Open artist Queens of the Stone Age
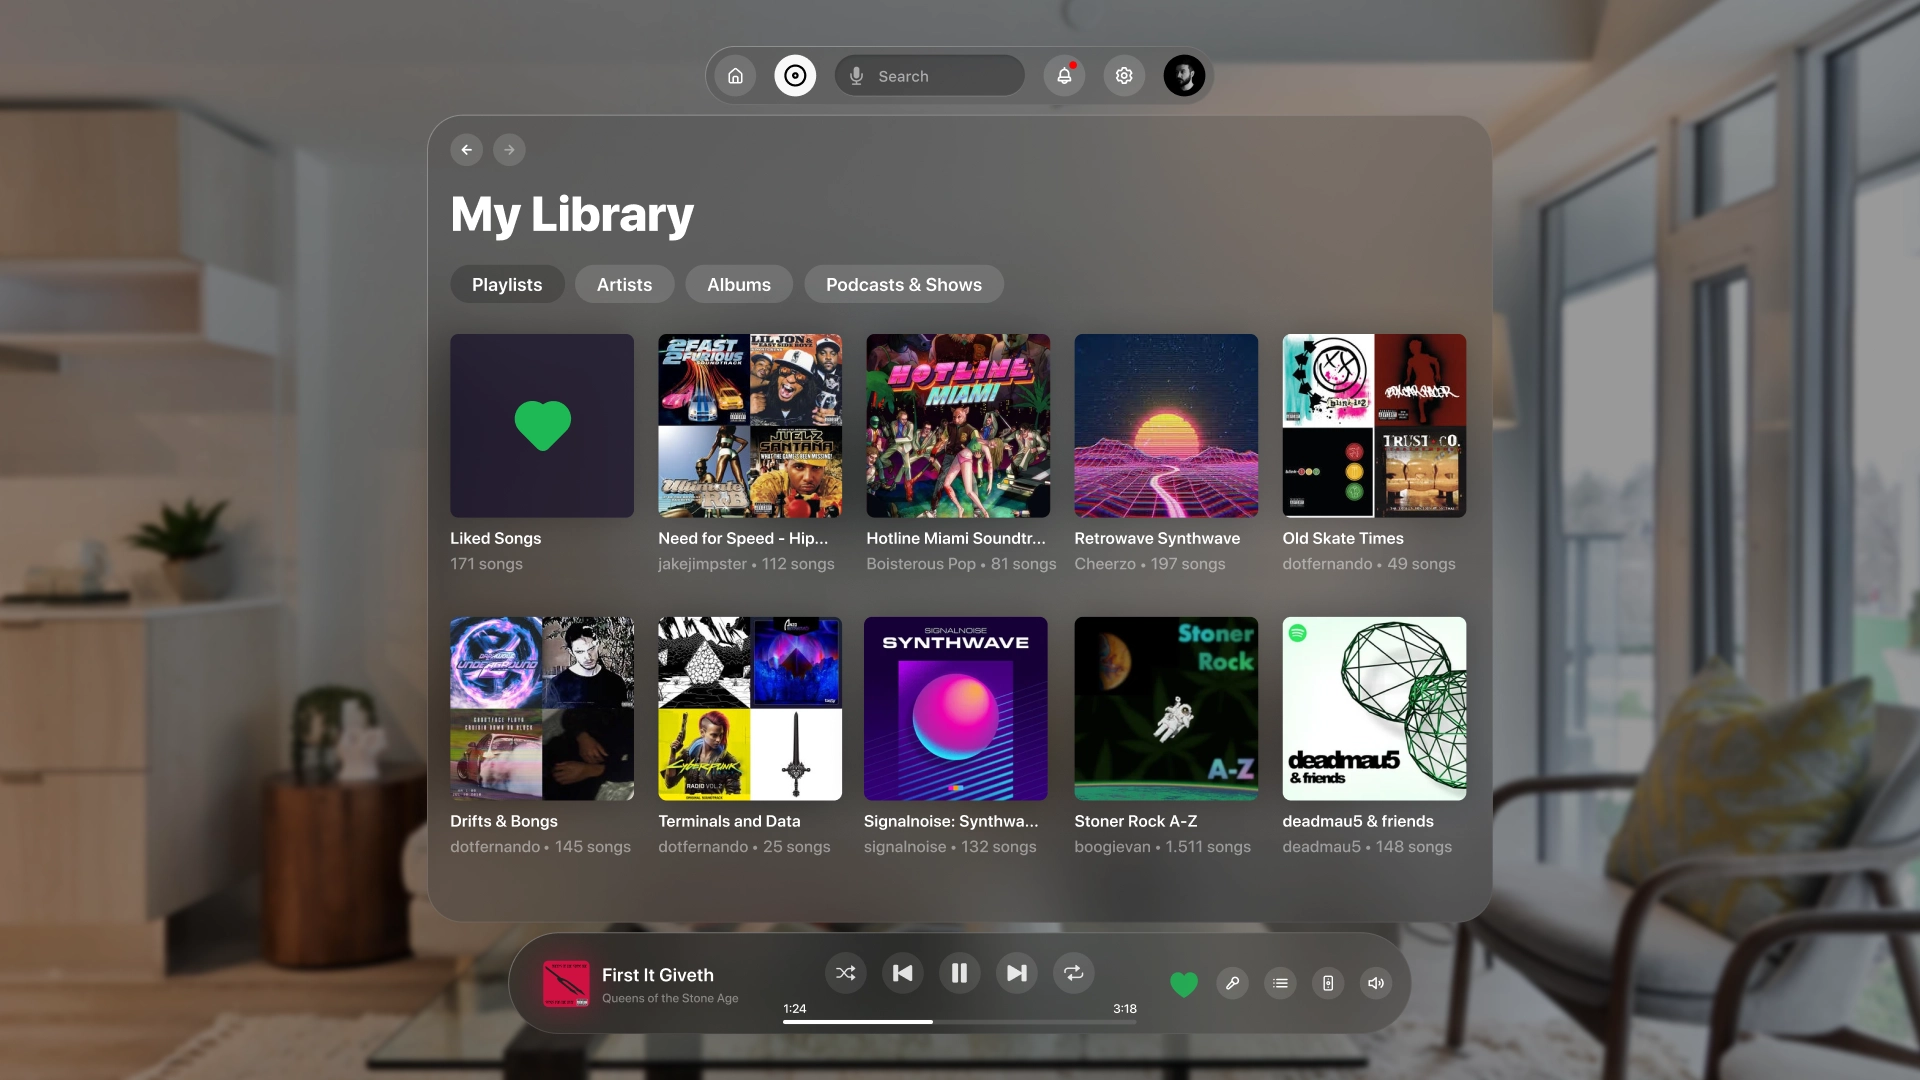 coord(670,998)
